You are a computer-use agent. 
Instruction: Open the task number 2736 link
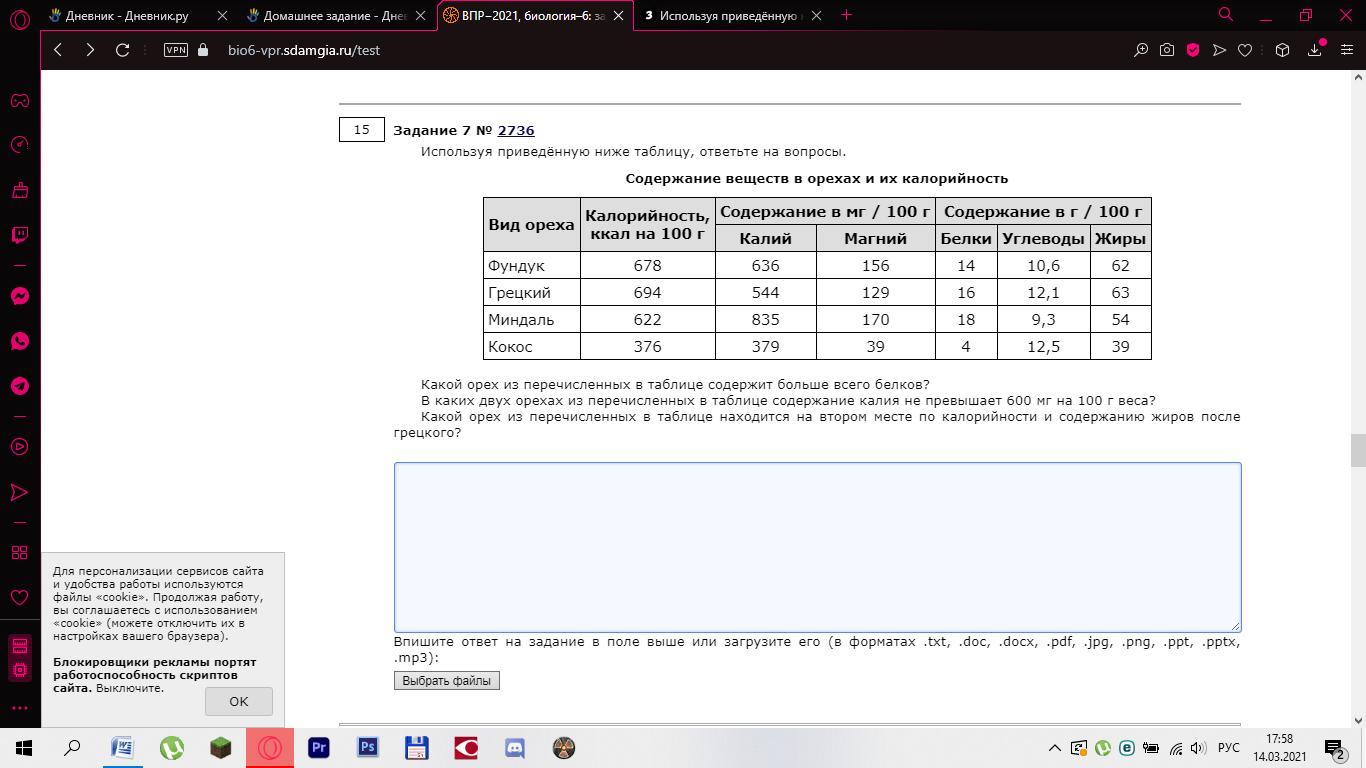pyautogui.click(x=516, y=130)
